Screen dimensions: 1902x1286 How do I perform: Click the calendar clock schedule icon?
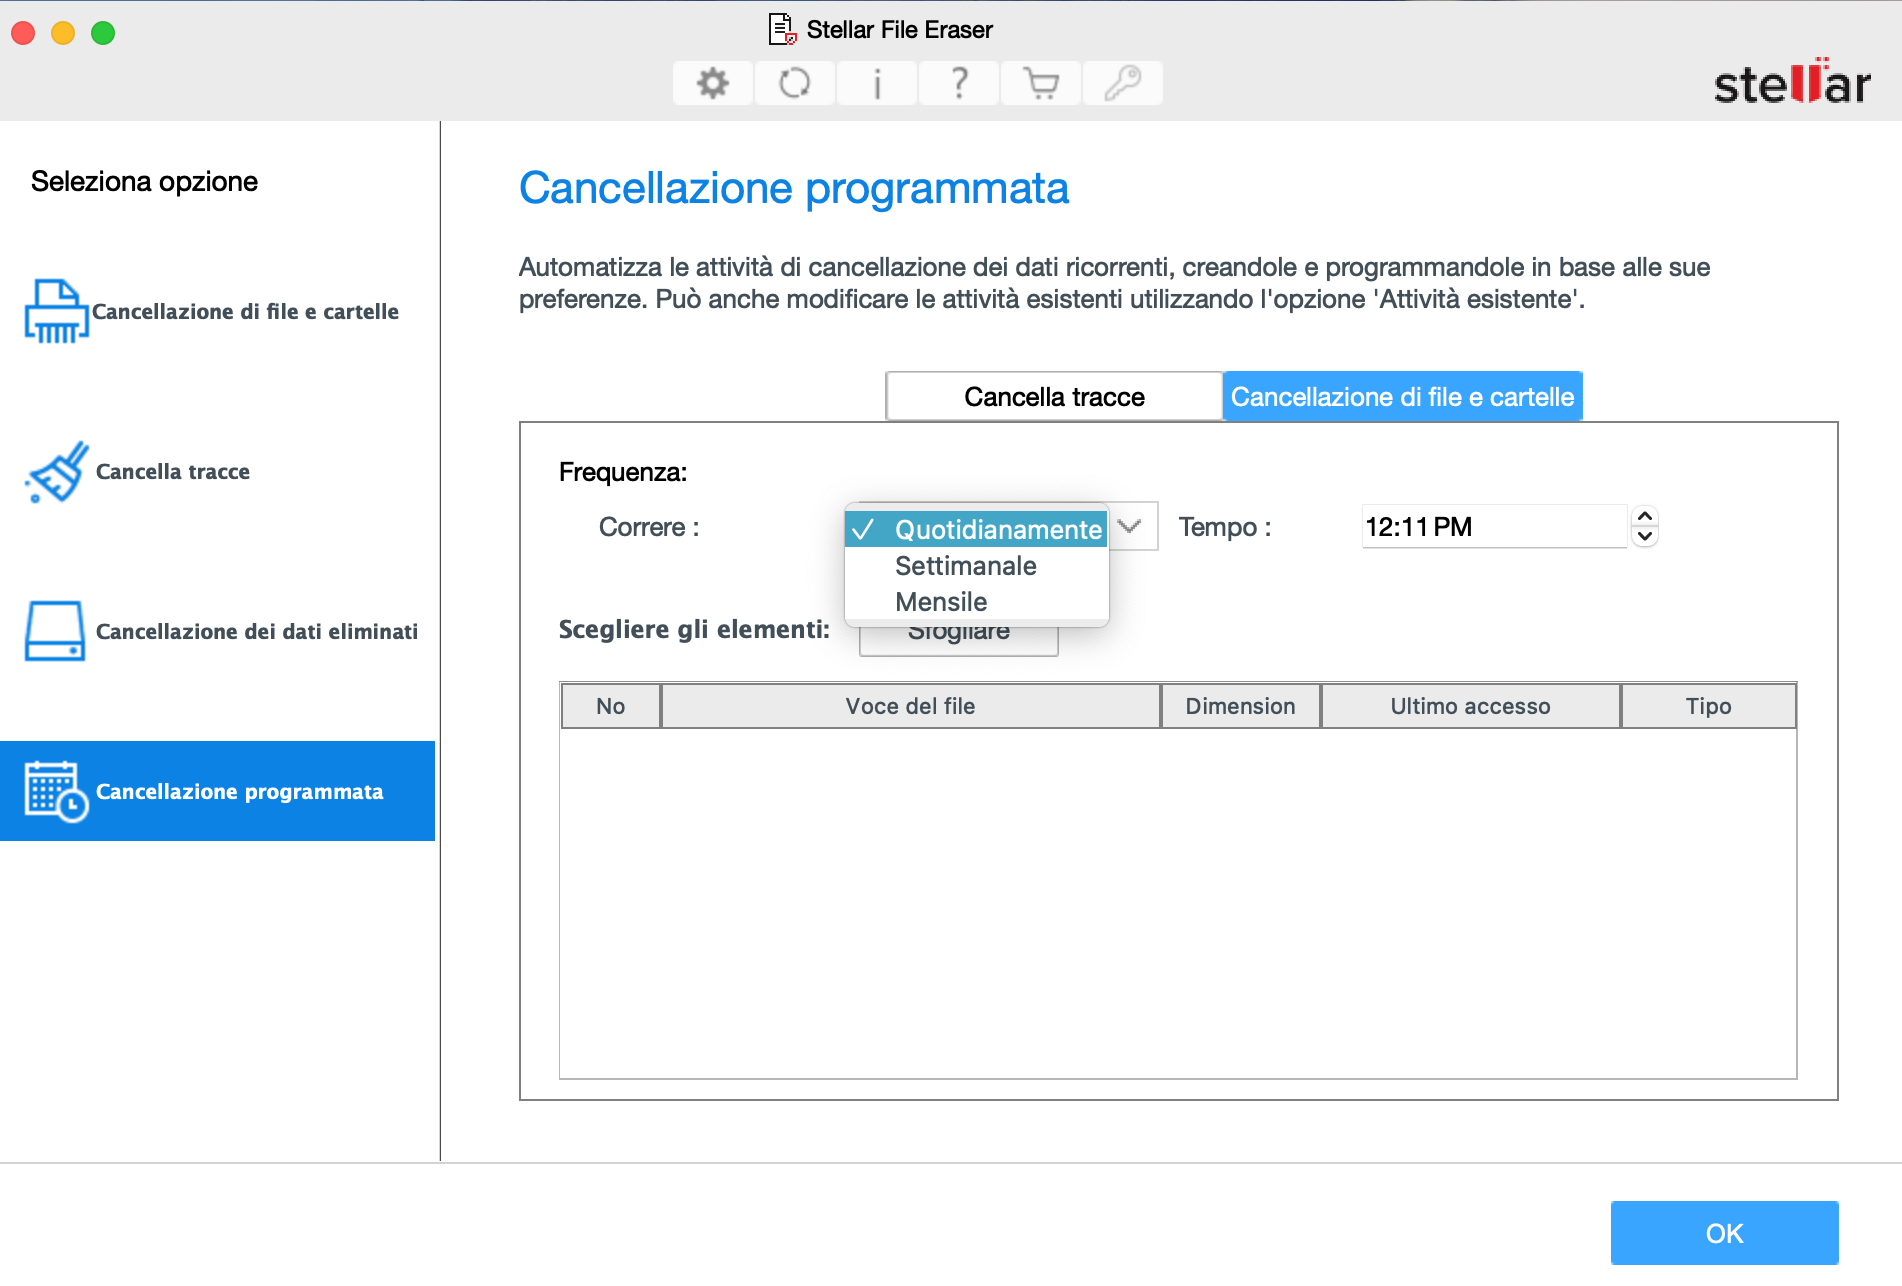(x=56, y=791)
